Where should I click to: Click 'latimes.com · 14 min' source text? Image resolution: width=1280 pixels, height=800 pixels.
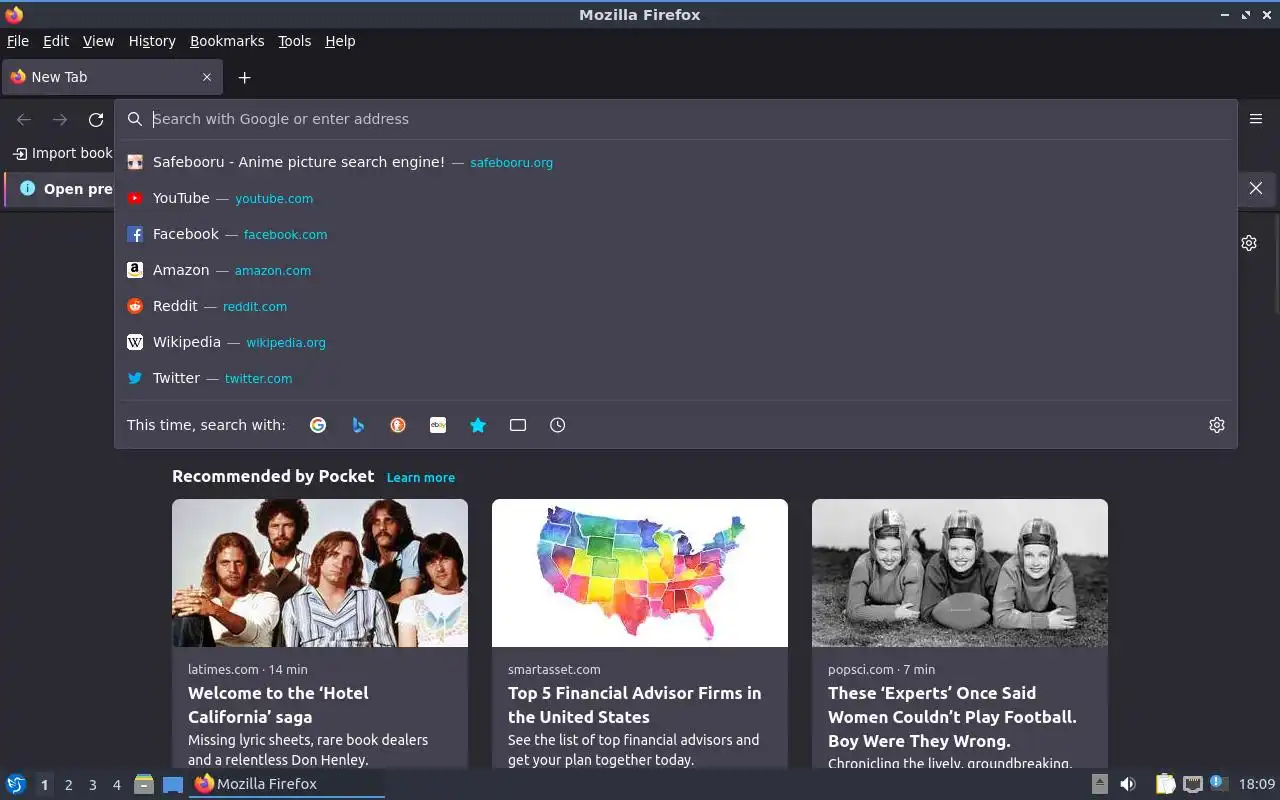coord(248,670)
